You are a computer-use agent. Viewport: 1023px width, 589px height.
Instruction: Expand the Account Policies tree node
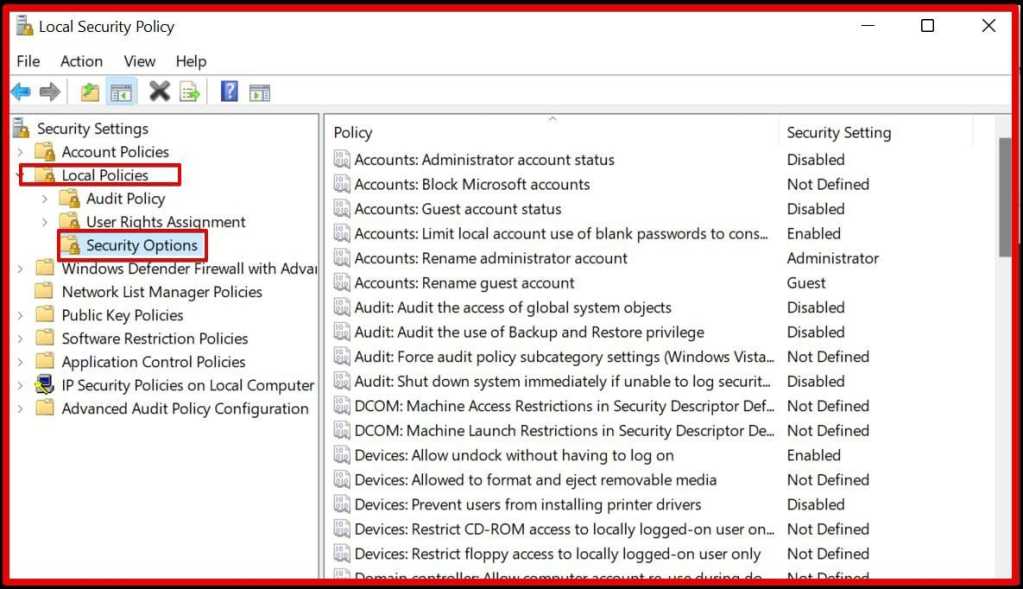pos(20,152)
